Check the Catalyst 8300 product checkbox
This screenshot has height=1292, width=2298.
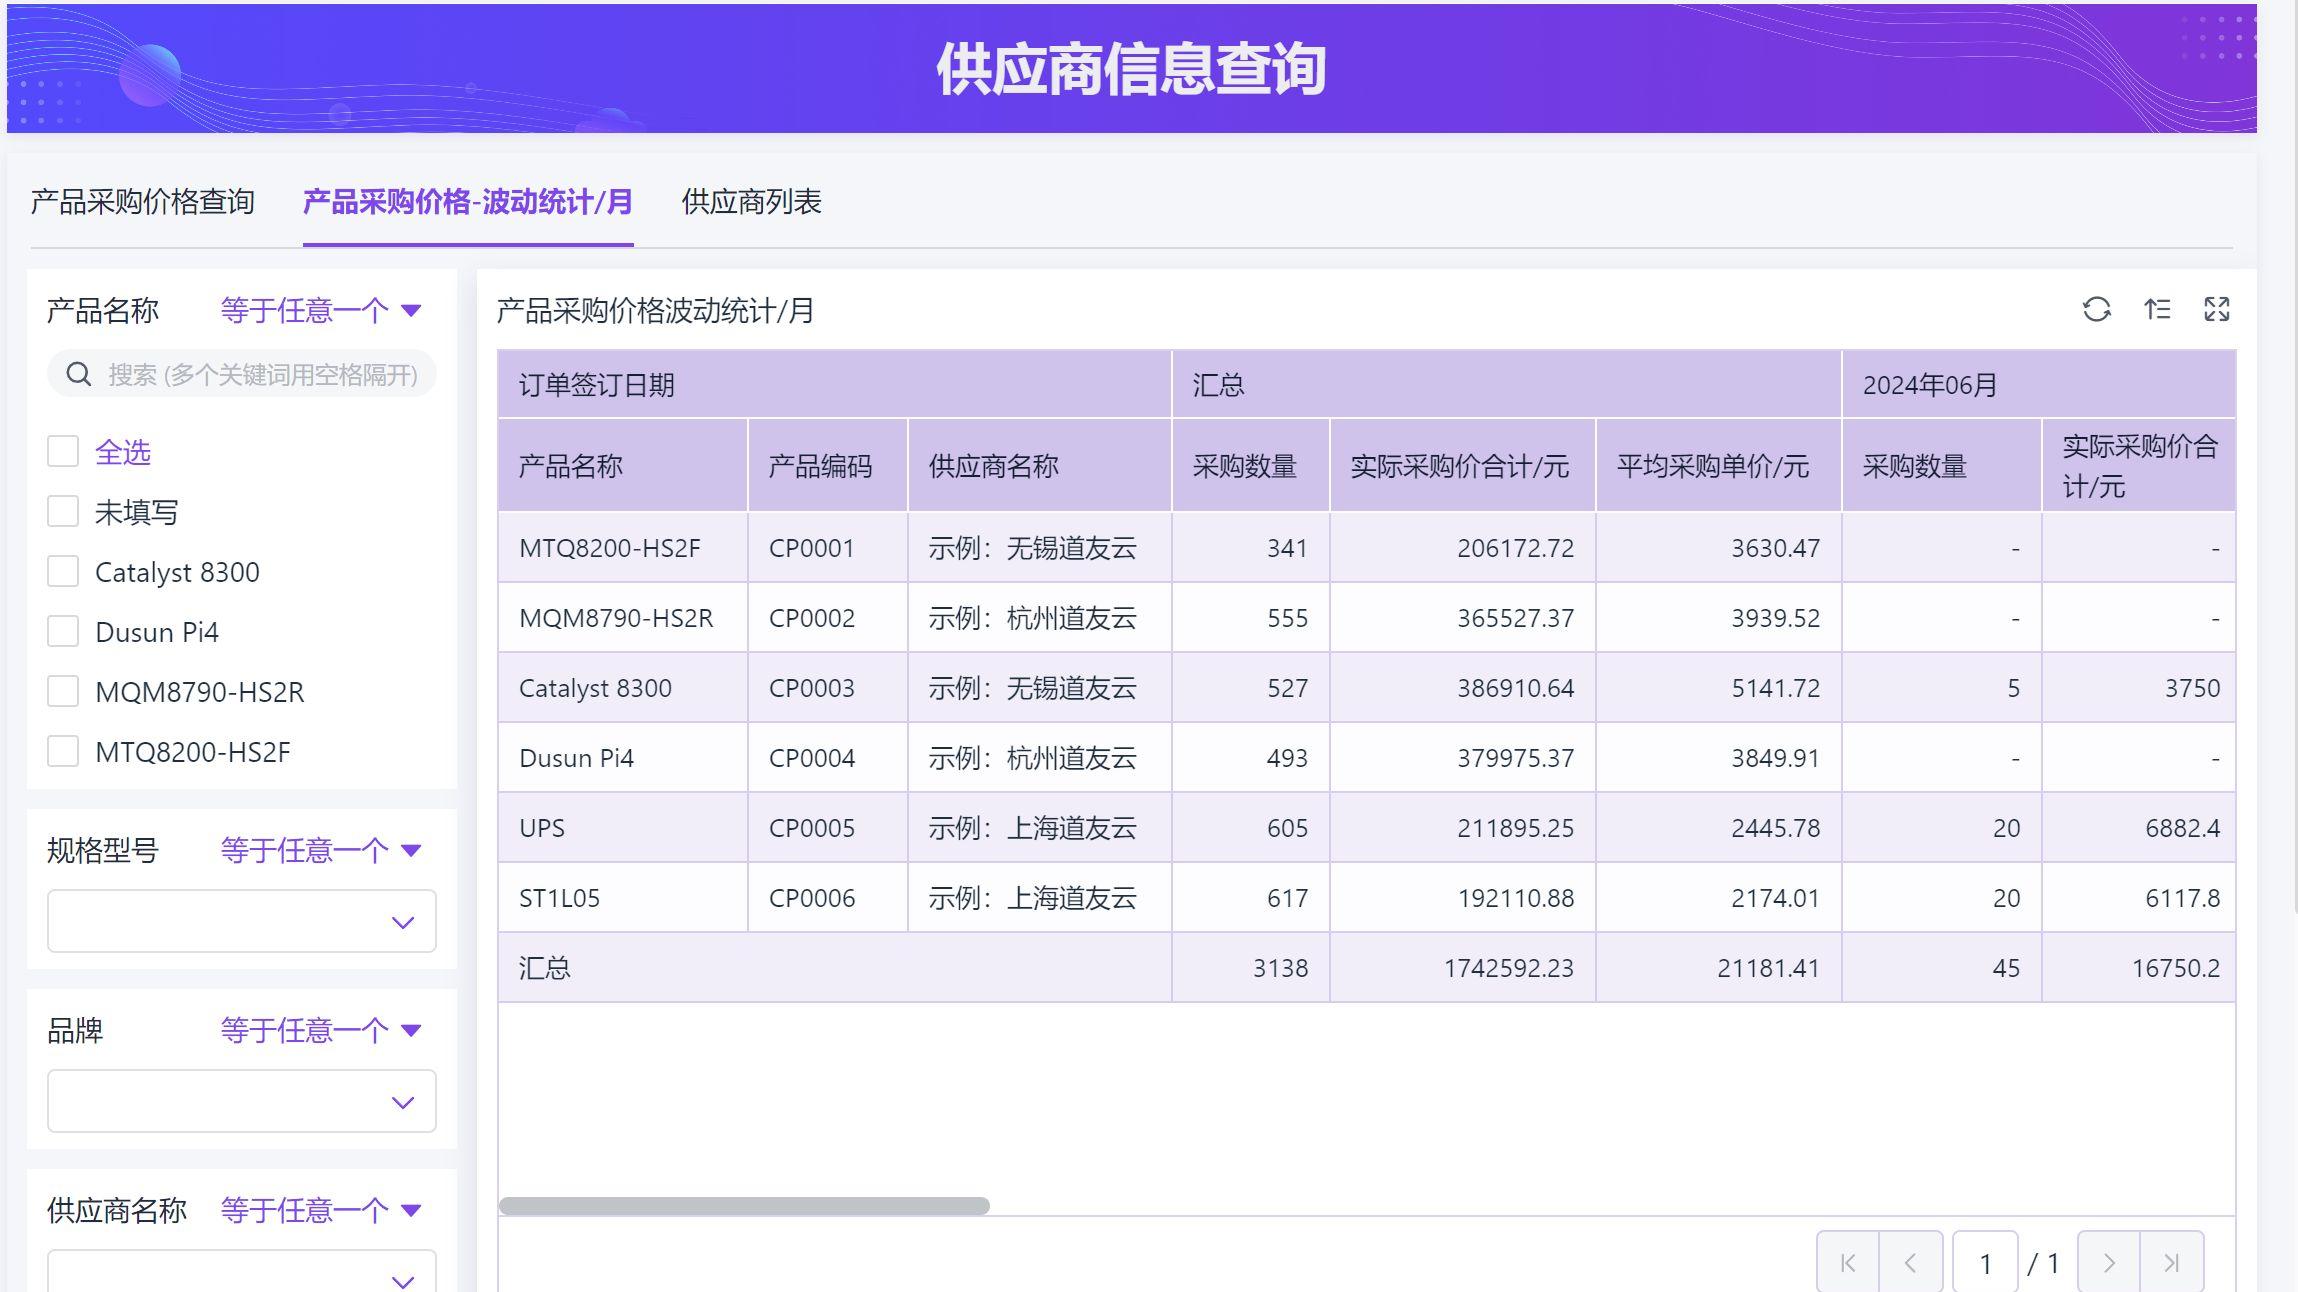pos(63,571)
